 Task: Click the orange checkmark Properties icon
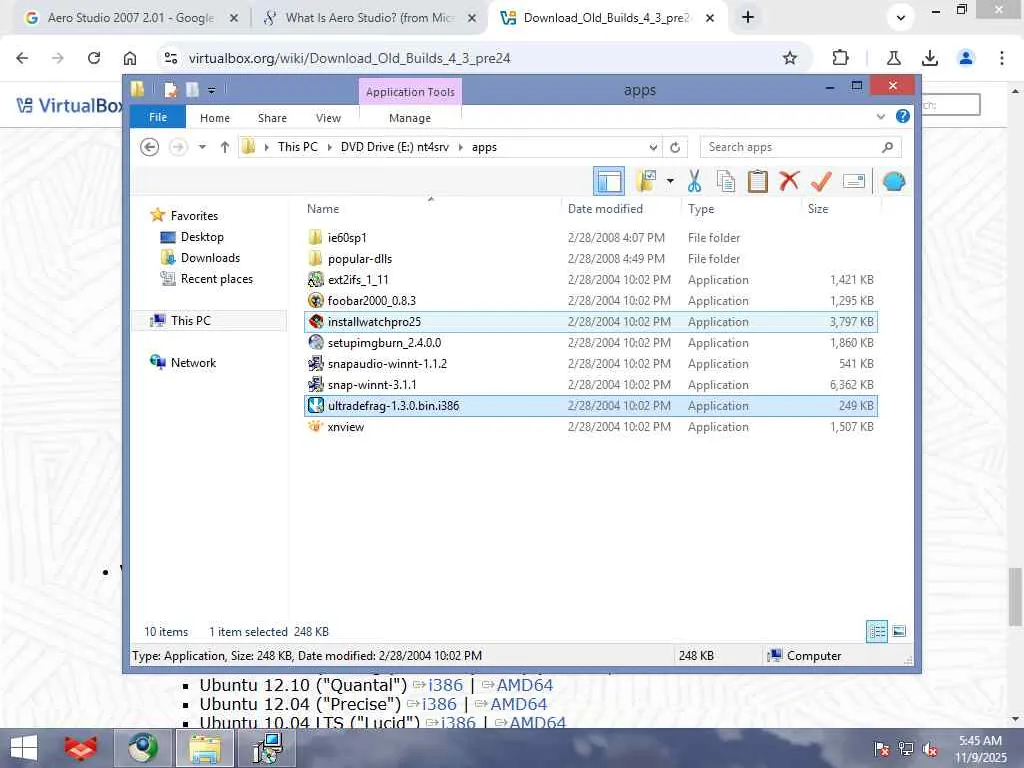click(821, 181)
